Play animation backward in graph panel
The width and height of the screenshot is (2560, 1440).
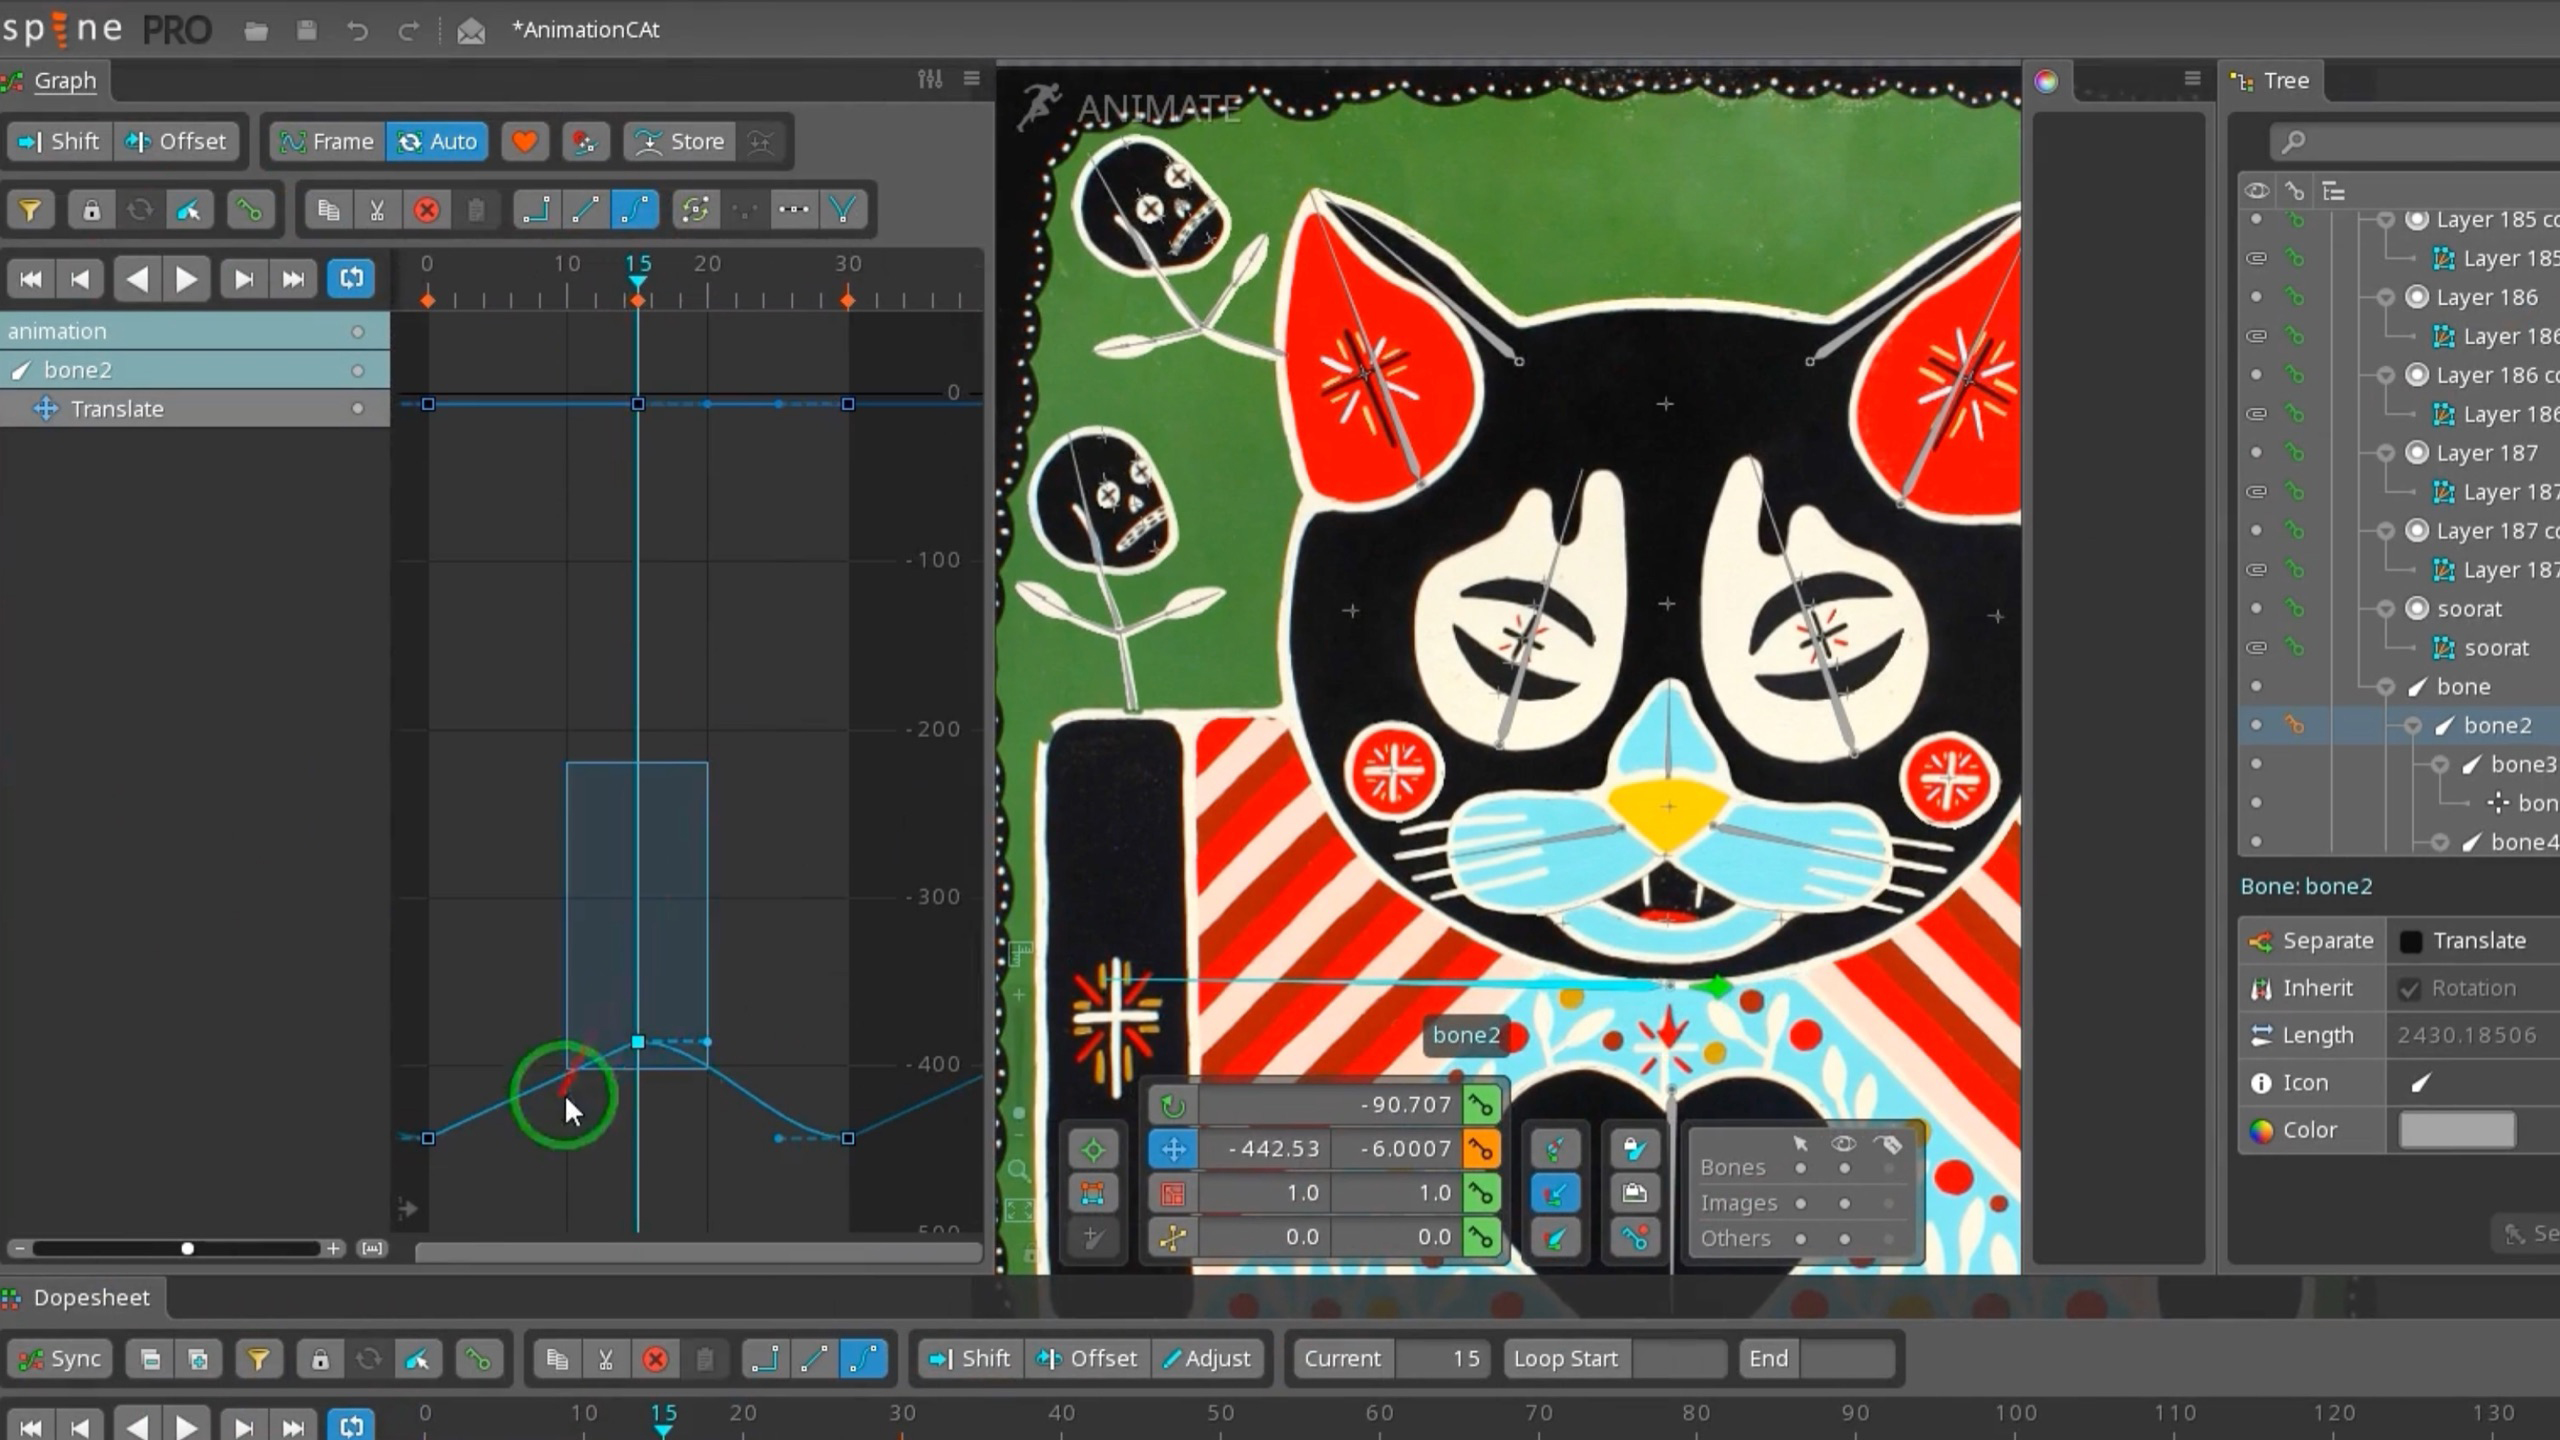(x=137, y=279)
